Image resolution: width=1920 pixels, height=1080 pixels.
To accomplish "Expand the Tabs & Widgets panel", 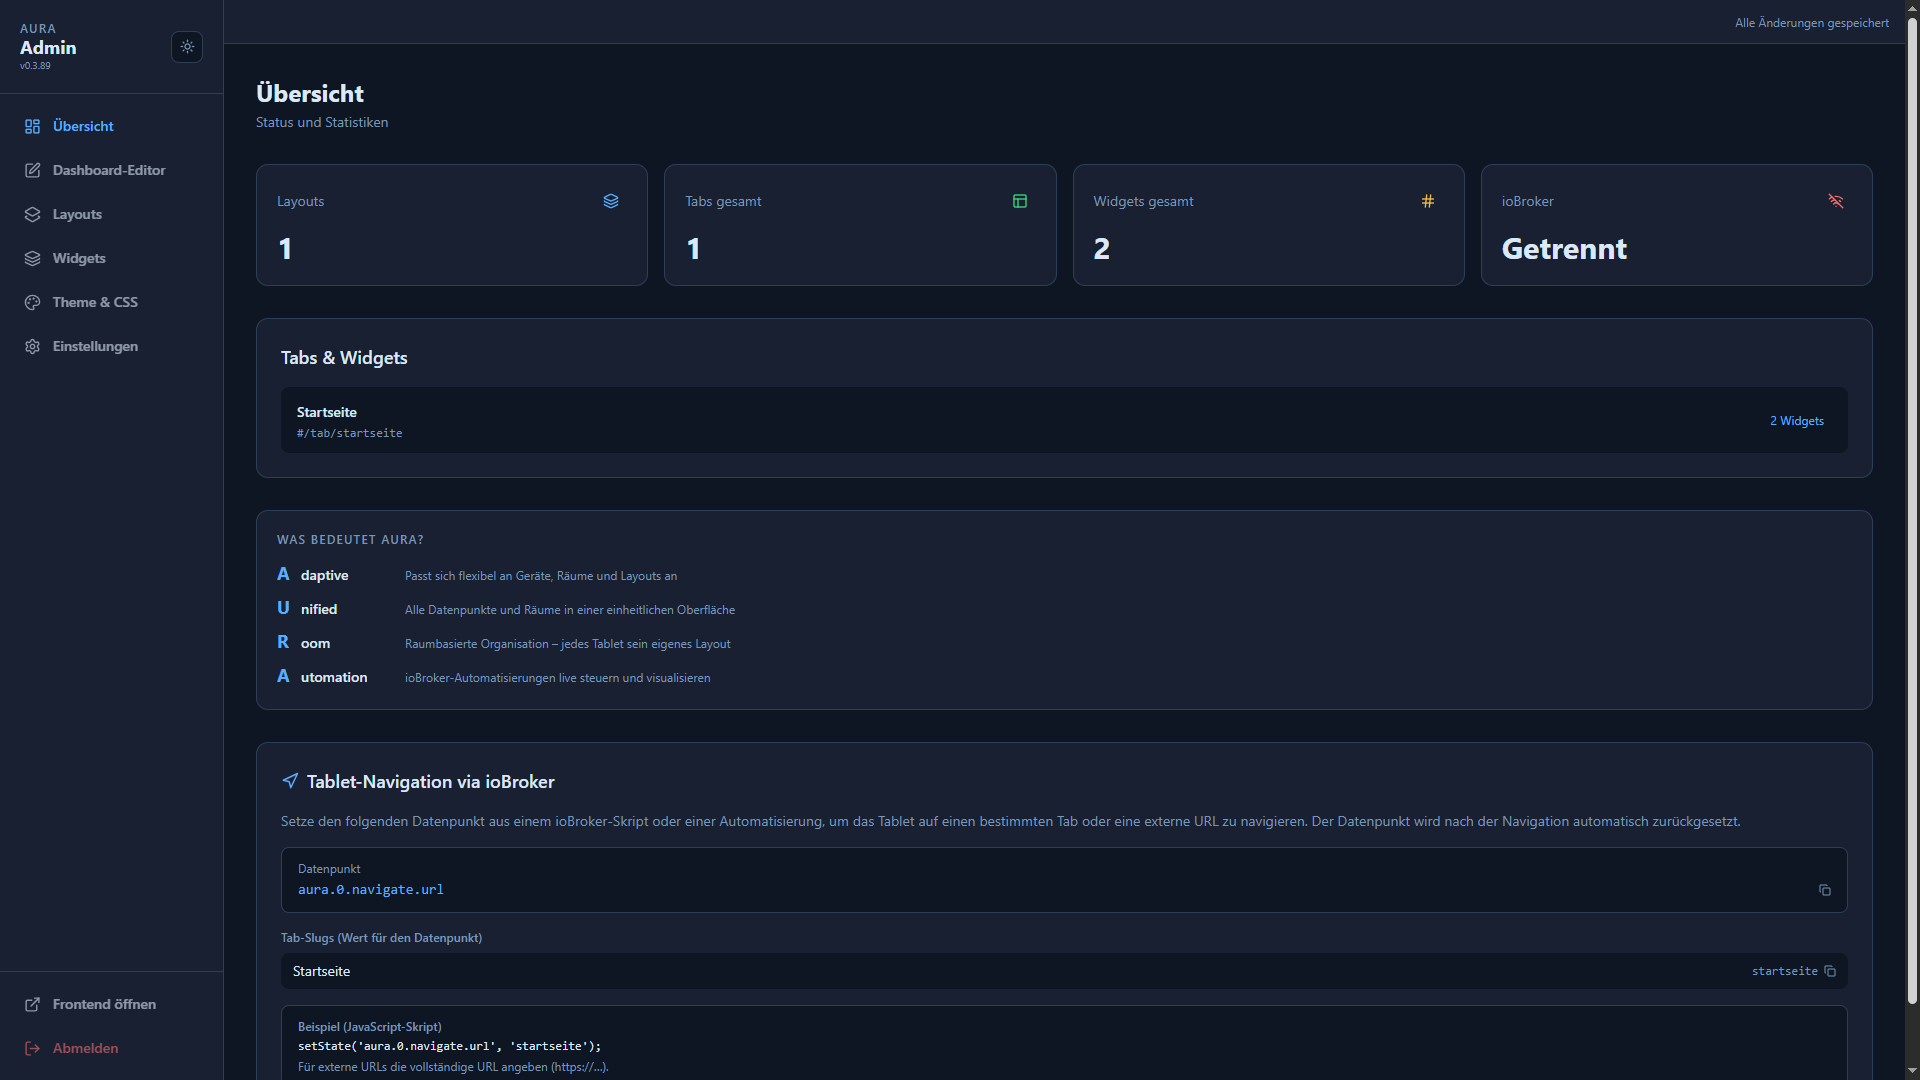I will pos(343,357).
